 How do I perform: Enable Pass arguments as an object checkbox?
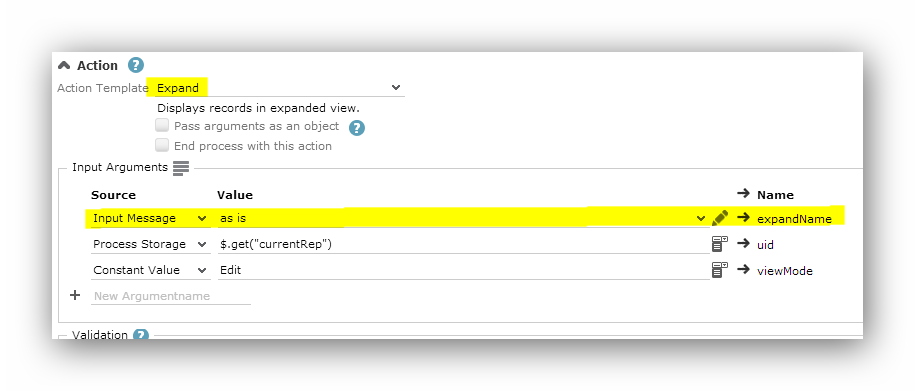(x=162, y=125)
